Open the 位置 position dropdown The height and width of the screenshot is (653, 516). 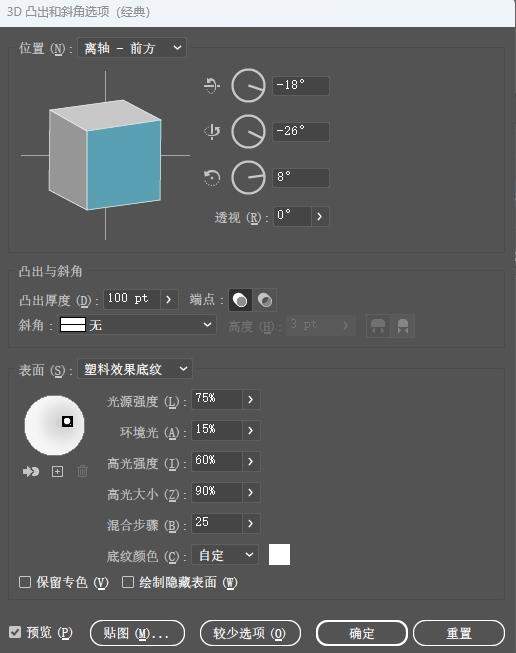(132, 48)
